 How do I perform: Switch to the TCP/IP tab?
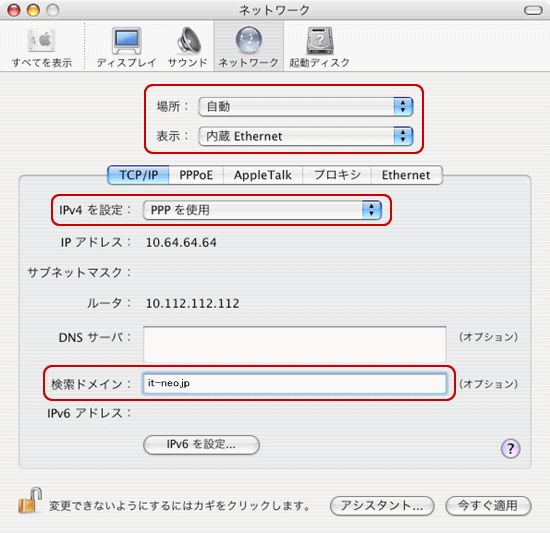click(x=139, y=175)
